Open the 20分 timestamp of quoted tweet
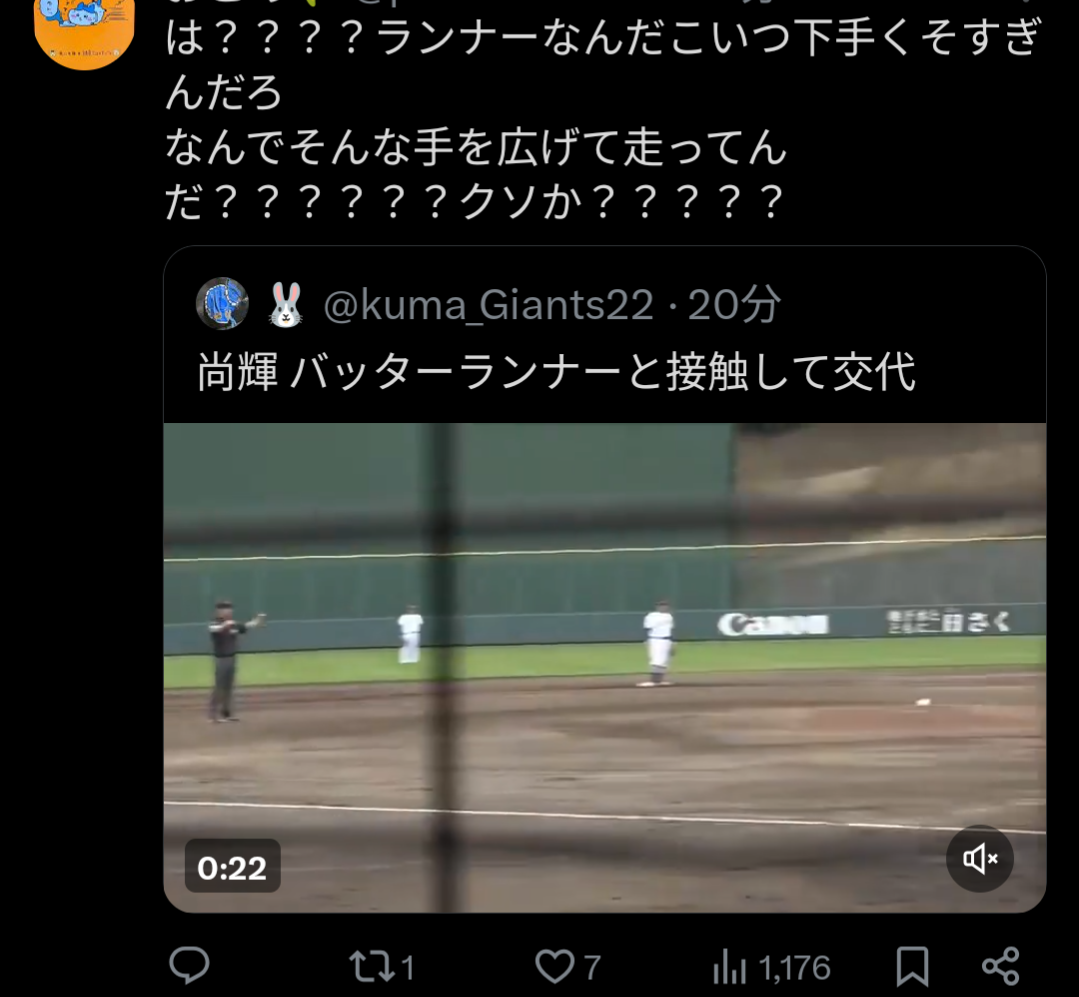This screenshot has width=1079, height=997. pyautogui.click(x=734, y=305)
